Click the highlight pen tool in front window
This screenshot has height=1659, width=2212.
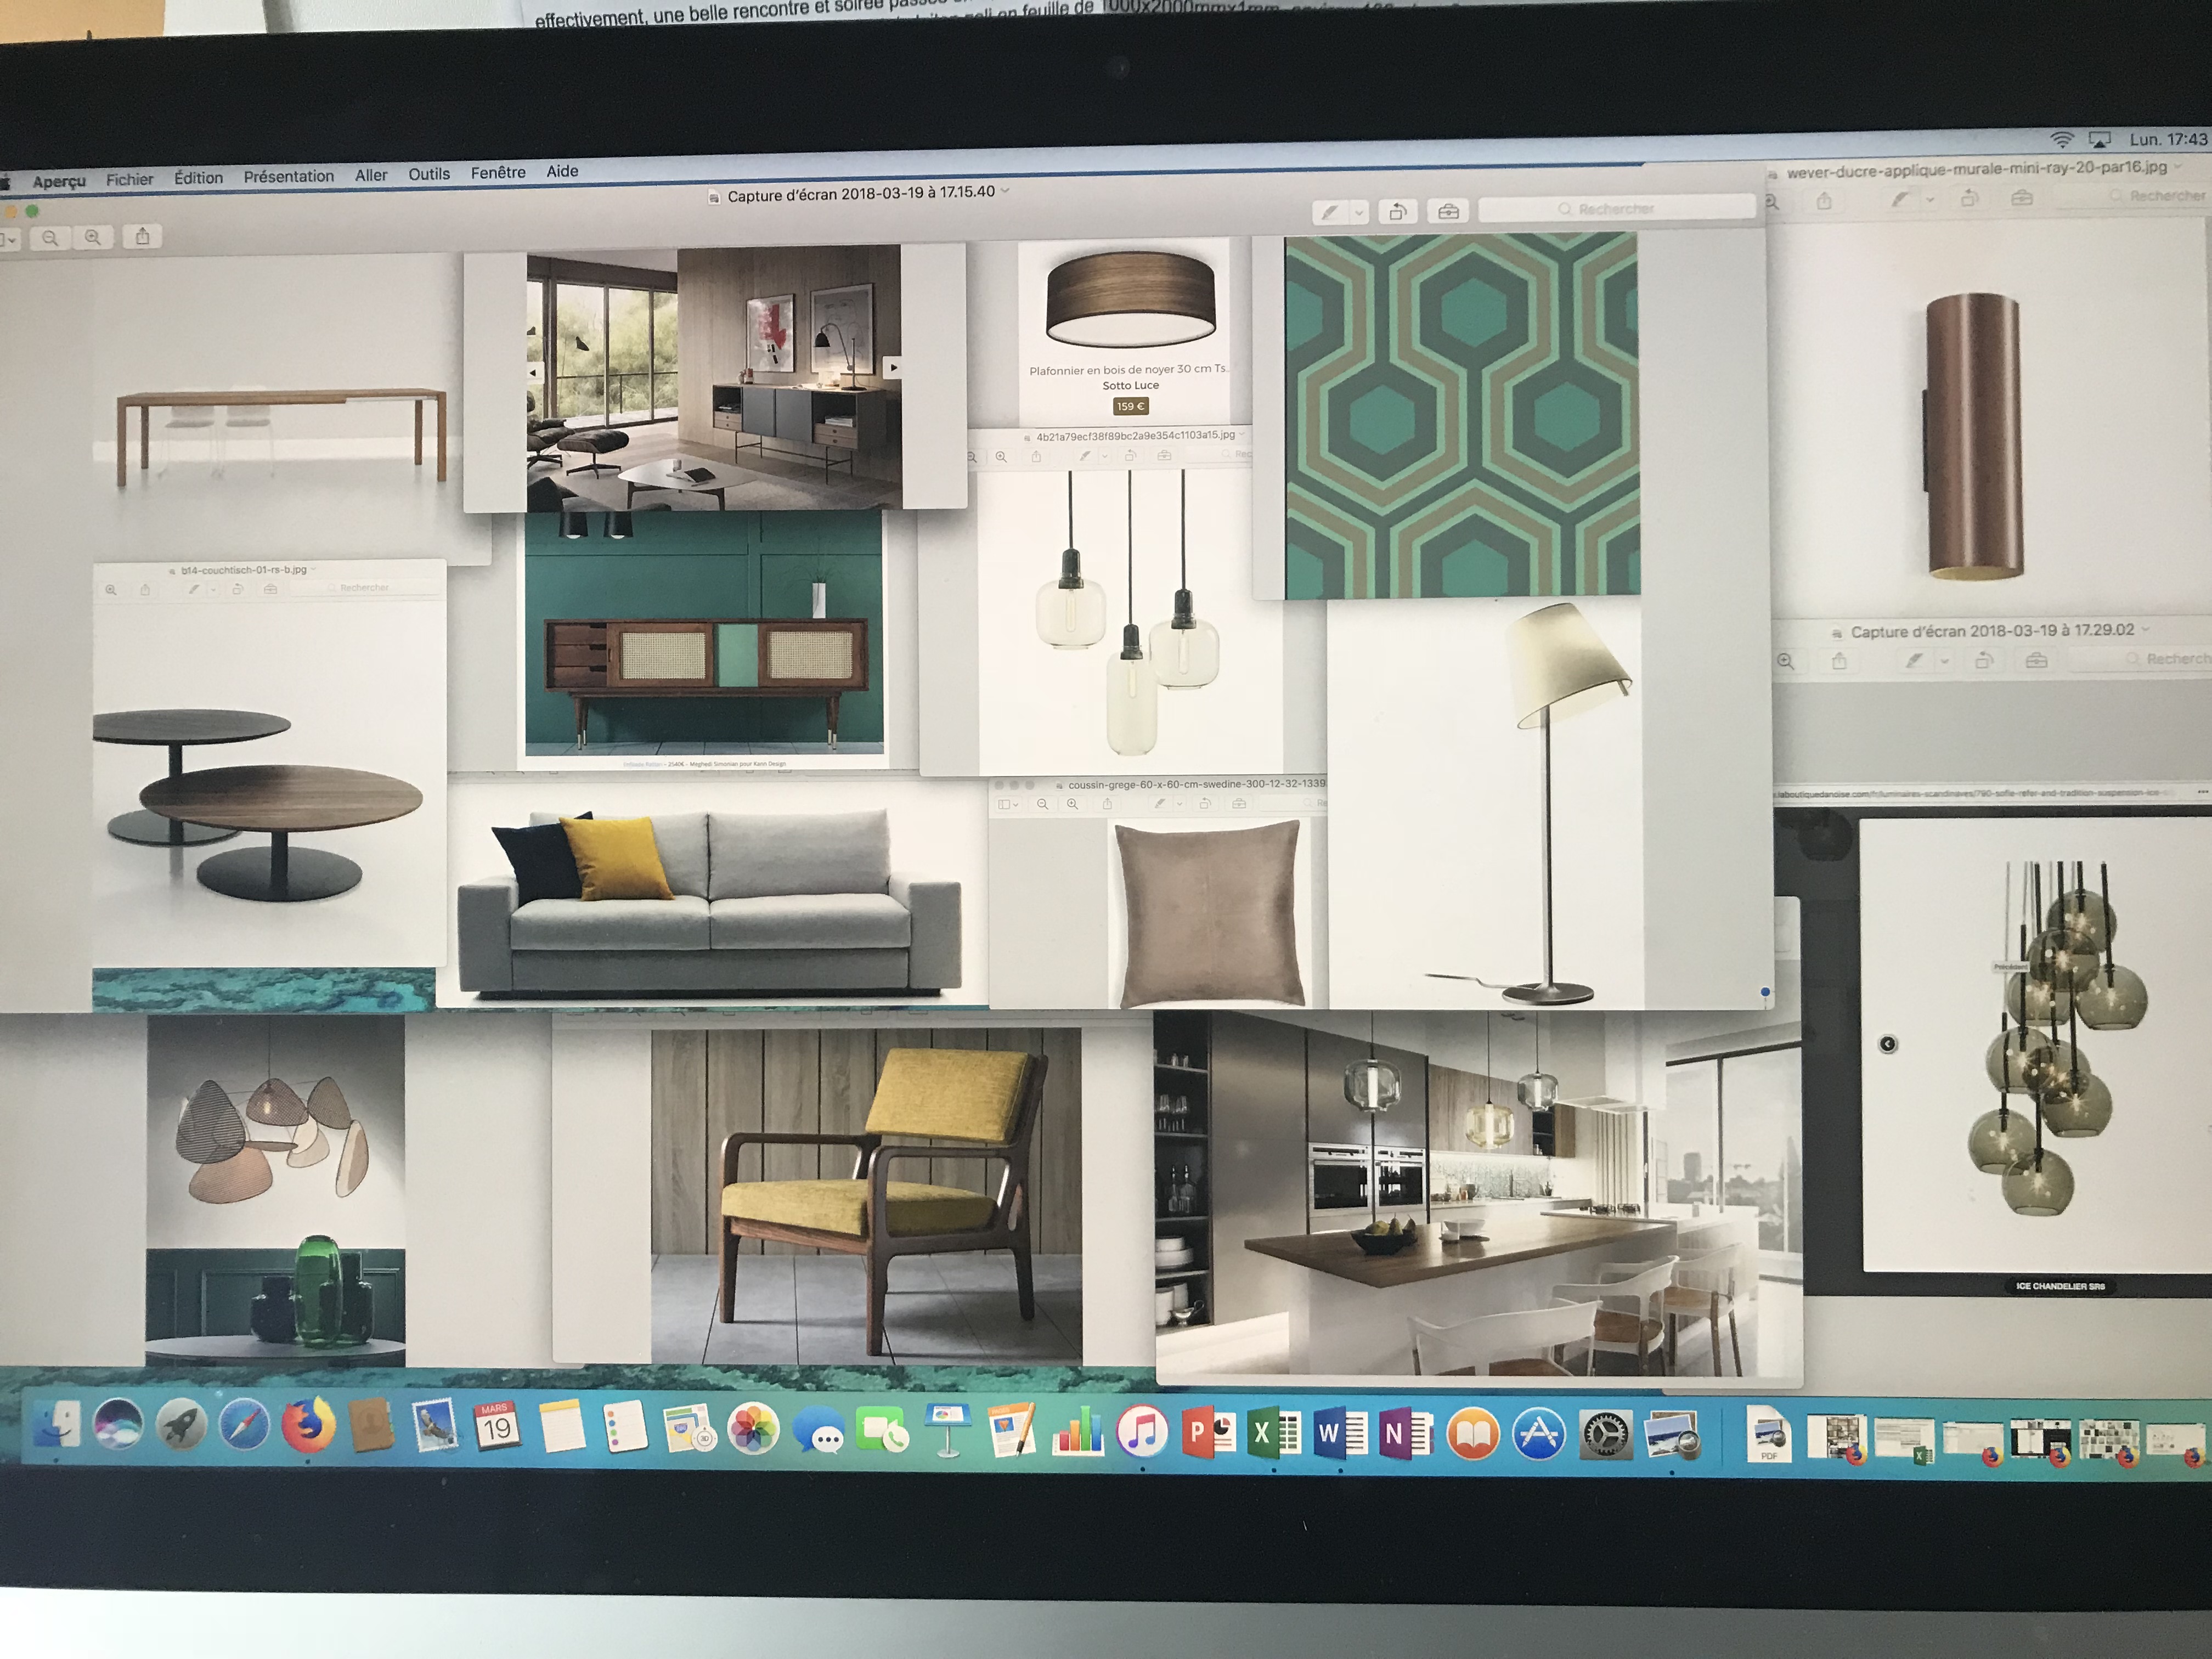point(1330,212)
